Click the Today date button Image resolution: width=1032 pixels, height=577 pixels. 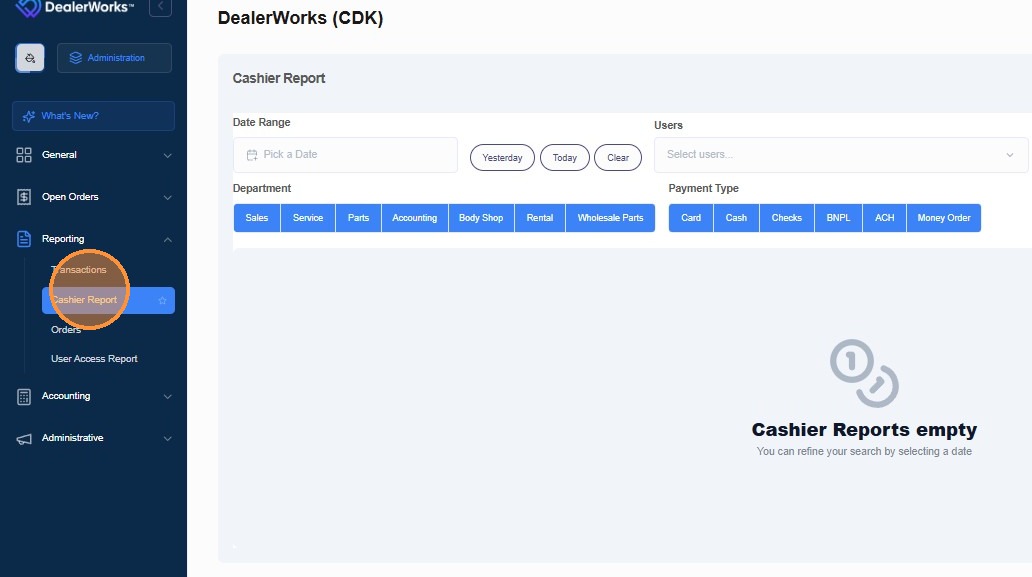565,157
